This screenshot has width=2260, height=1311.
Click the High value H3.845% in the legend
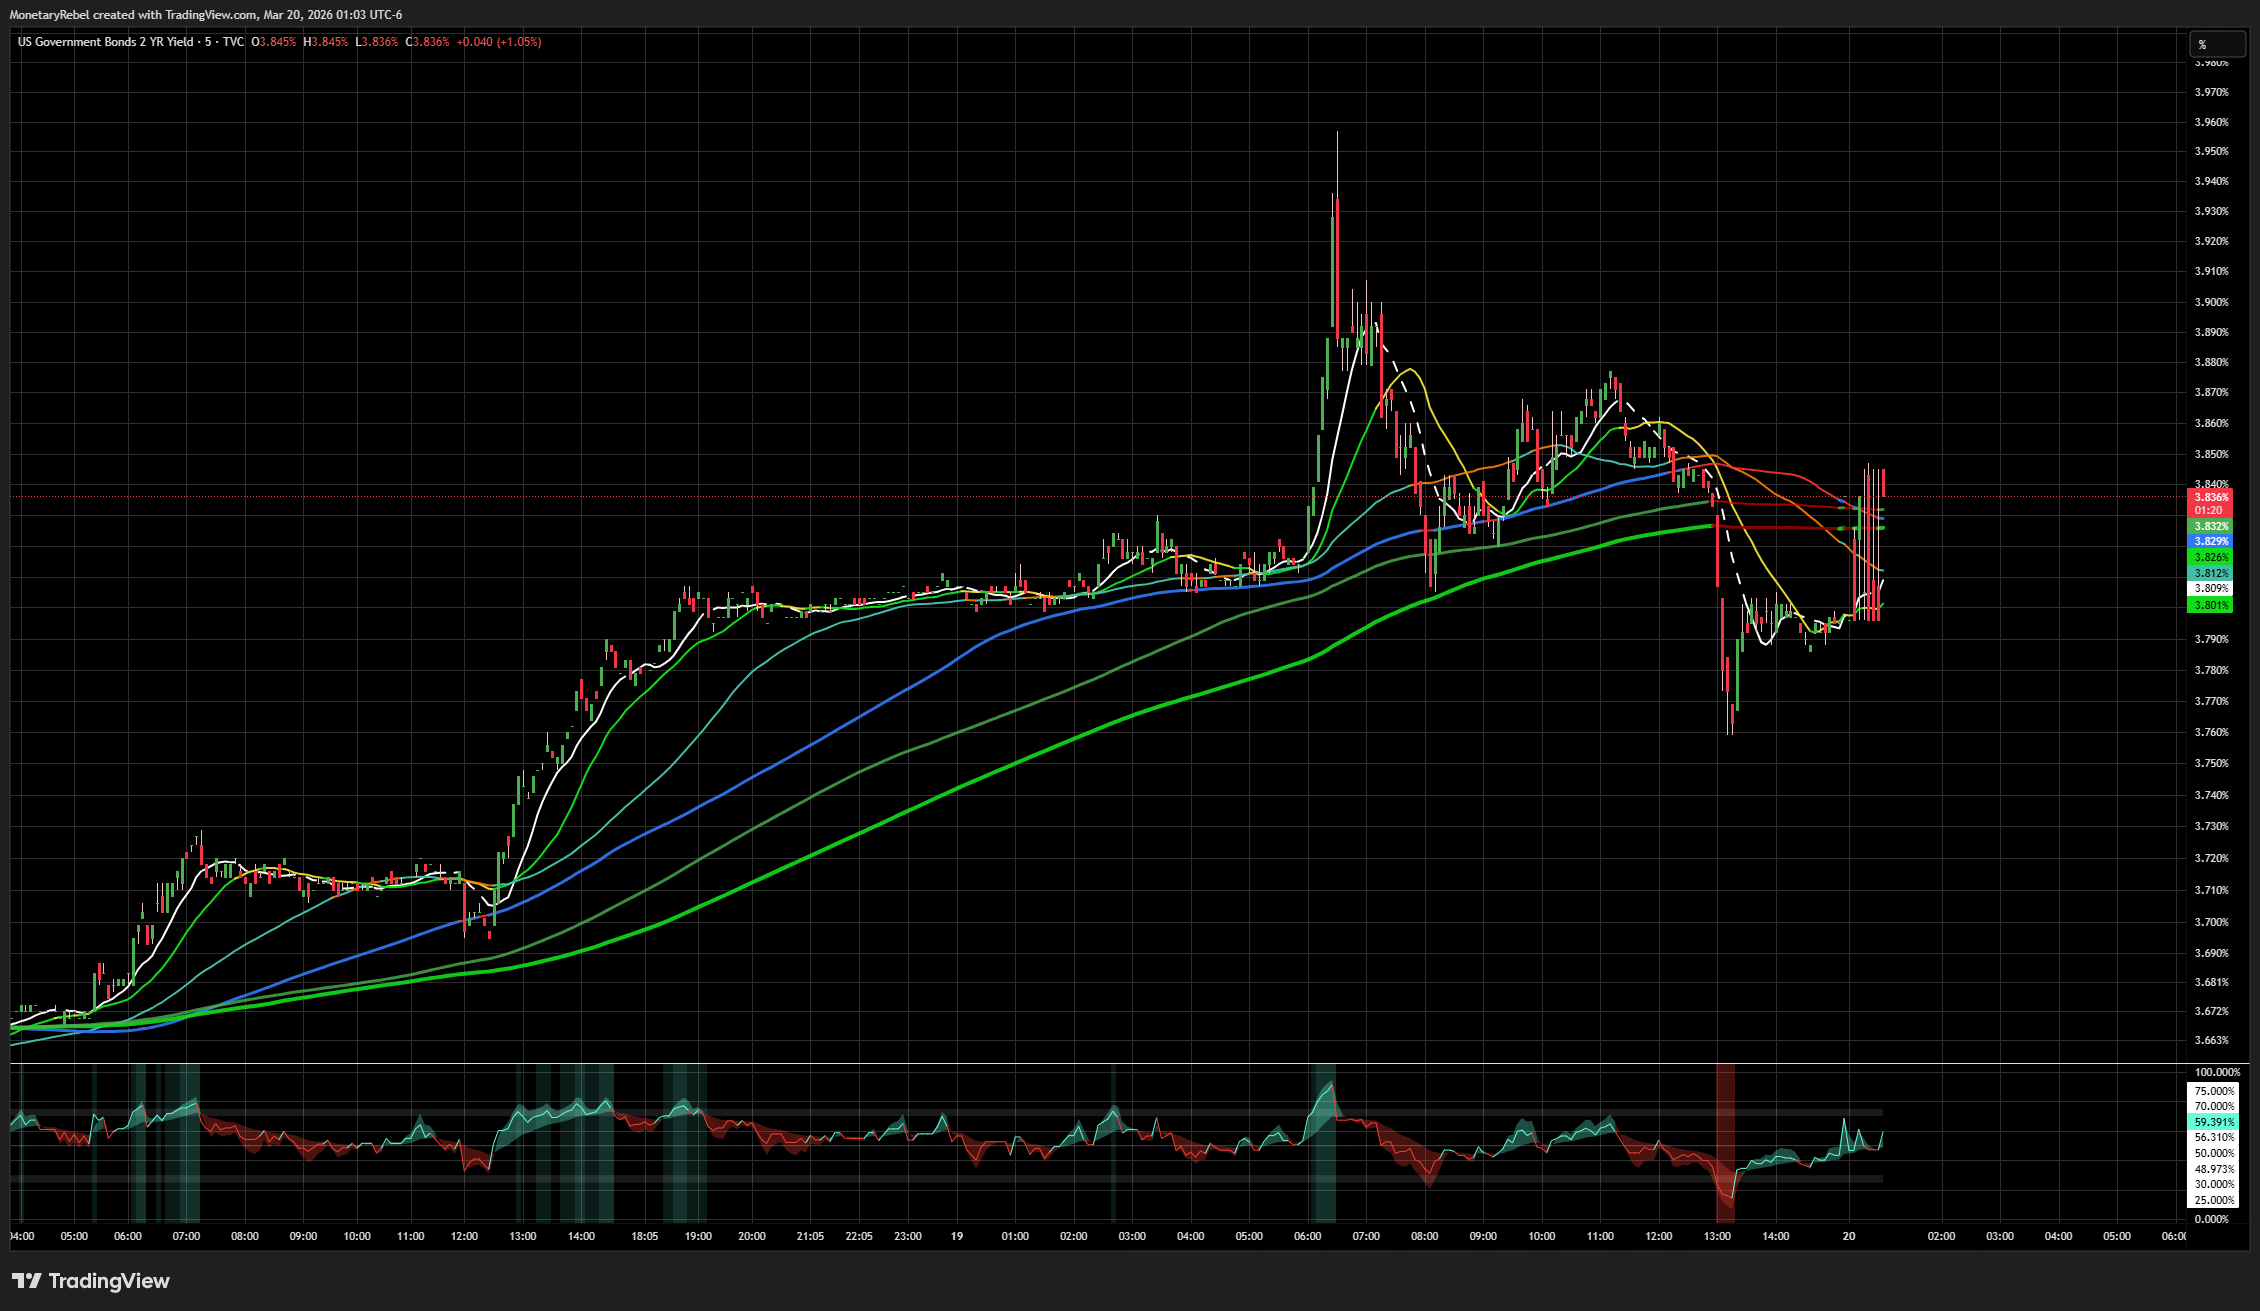click(326, 42)
